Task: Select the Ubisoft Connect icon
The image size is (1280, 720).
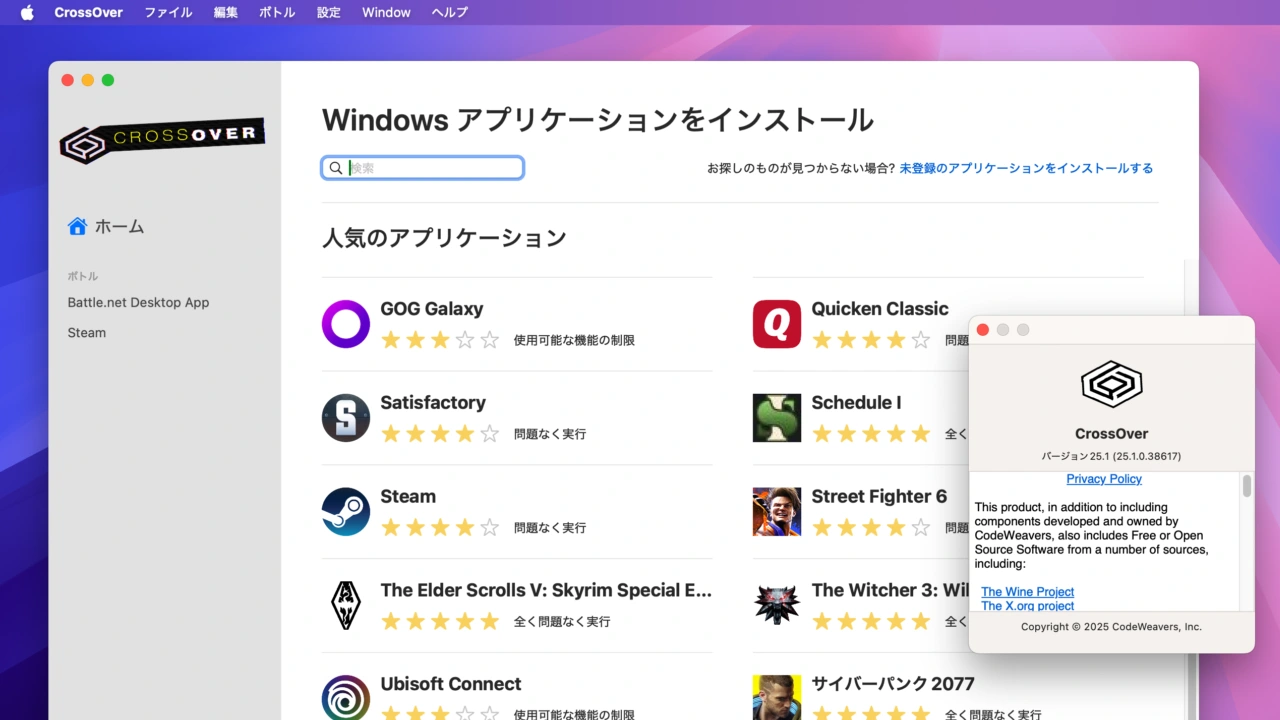Action: (x=345, y=697)
